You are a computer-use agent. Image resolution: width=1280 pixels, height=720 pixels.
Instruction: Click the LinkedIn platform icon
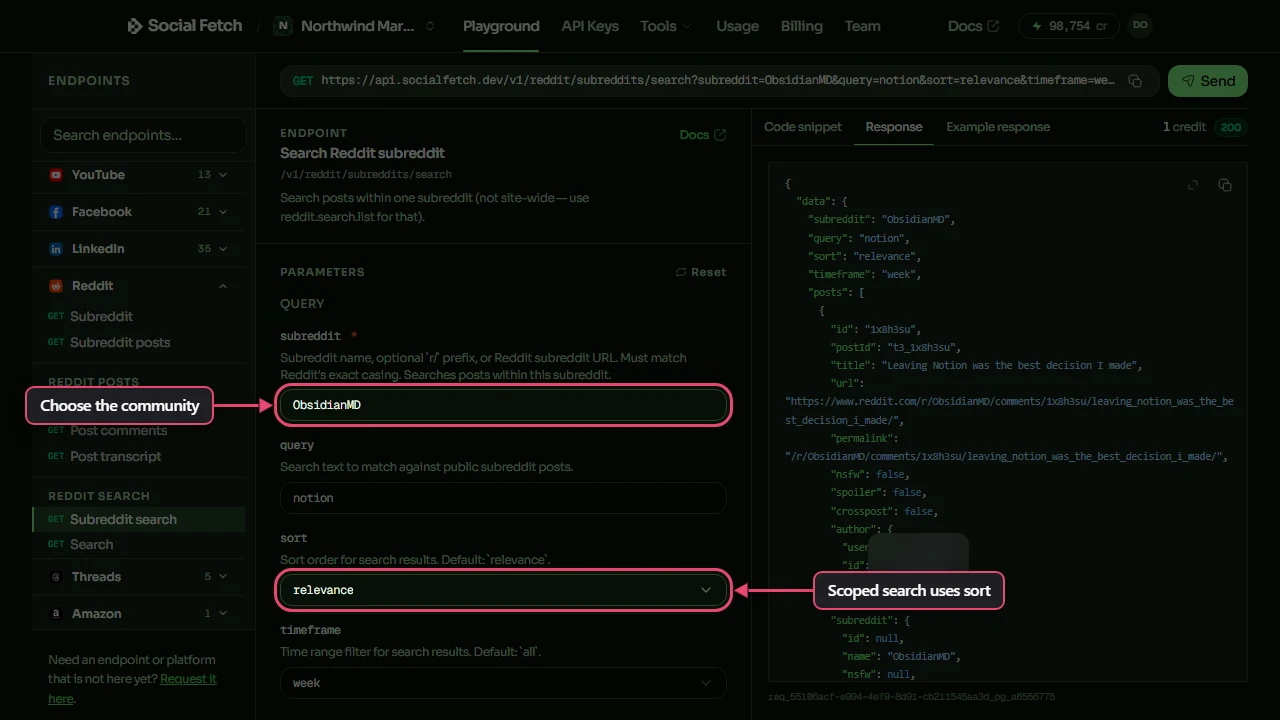(56, 249)
